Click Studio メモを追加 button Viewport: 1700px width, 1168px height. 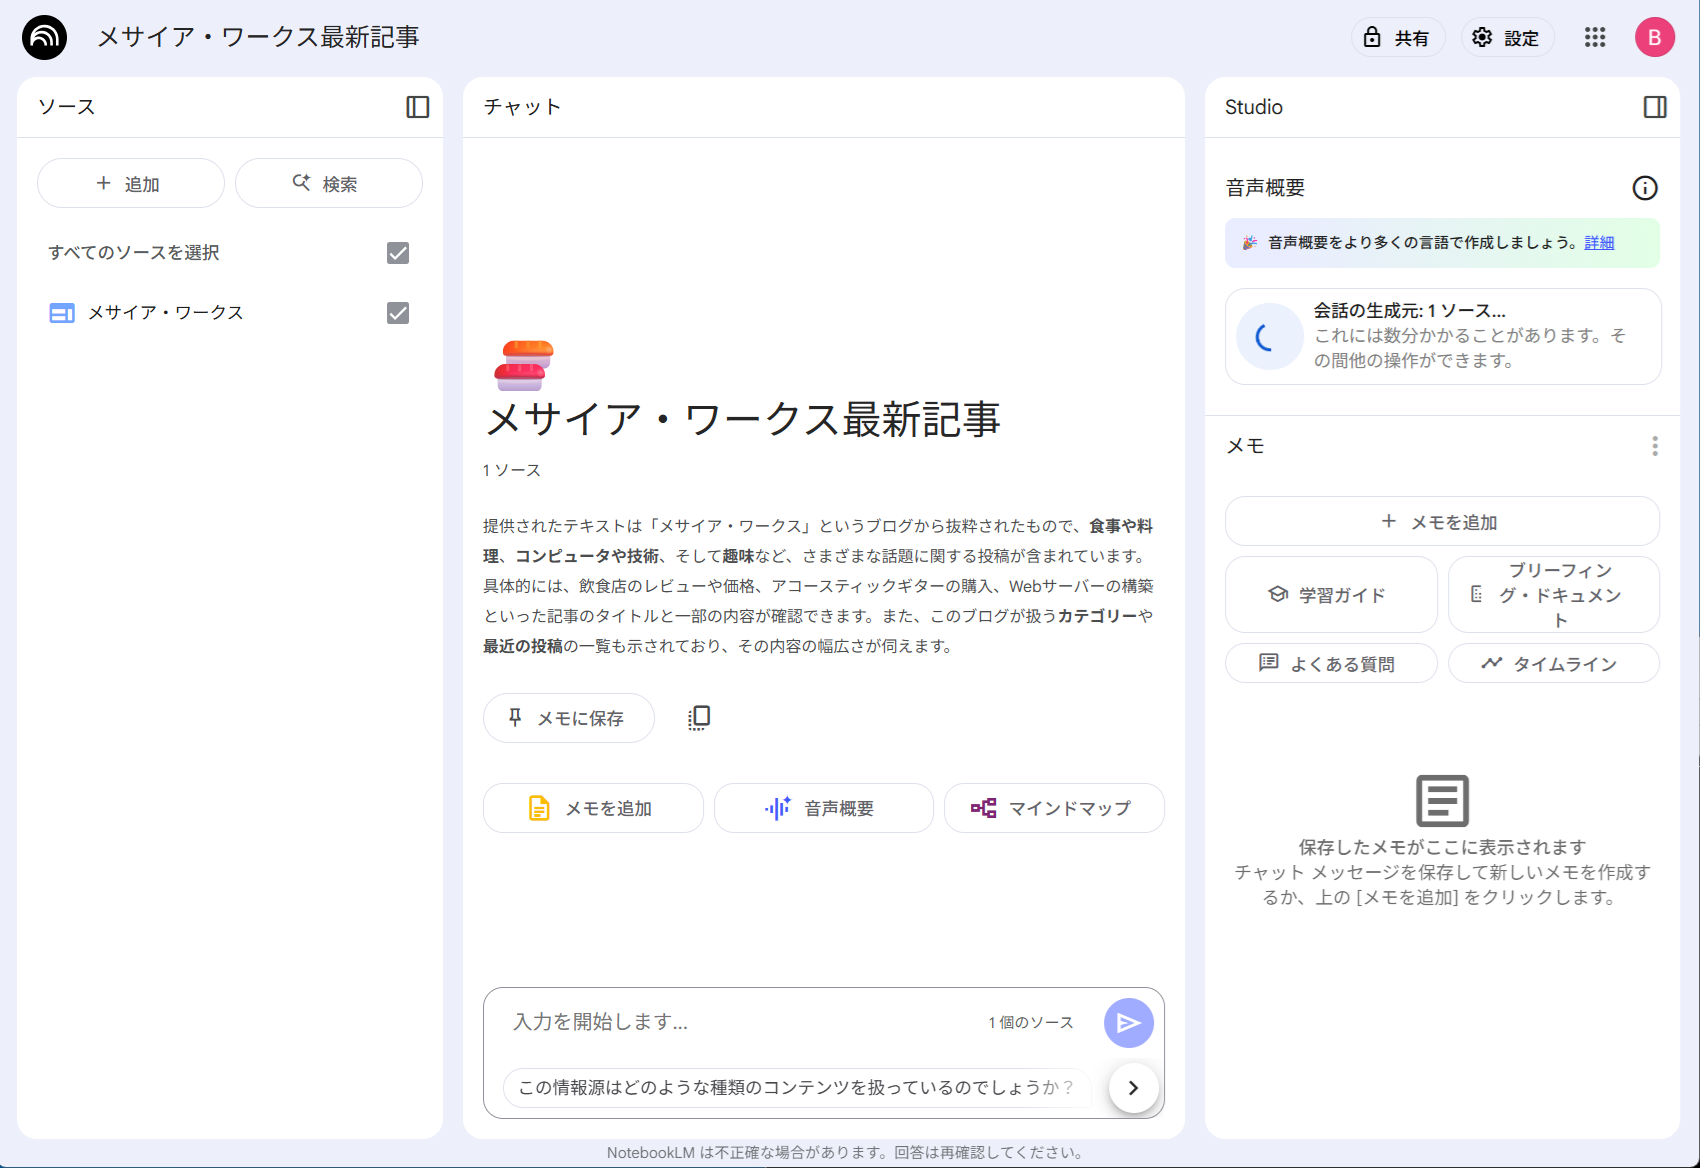1442,522
